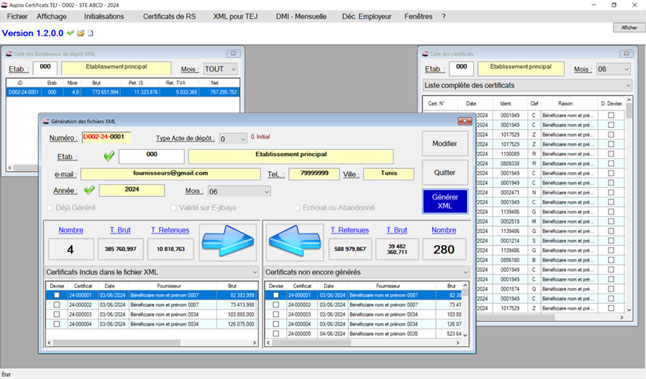
Task: Open the Initialisations menu
Action: tap(104, 16)
